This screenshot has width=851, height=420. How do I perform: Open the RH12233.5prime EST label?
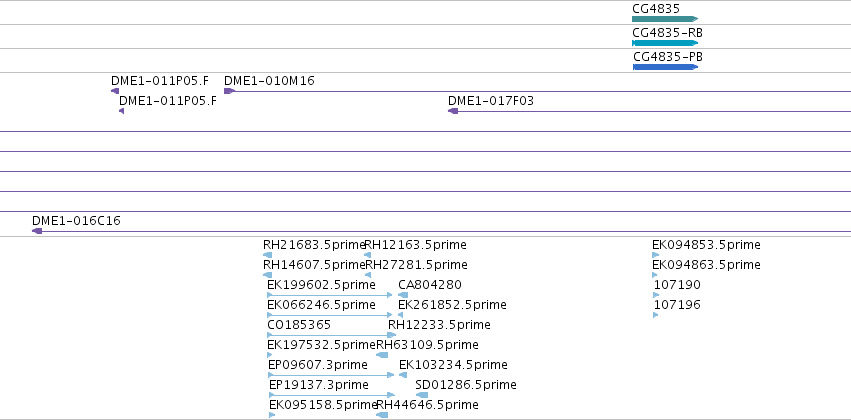click(439, 325)
